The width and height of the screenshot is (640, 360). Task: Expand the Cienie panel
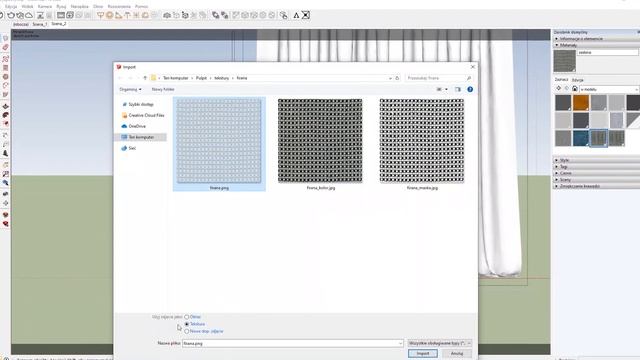pos(596,173)
